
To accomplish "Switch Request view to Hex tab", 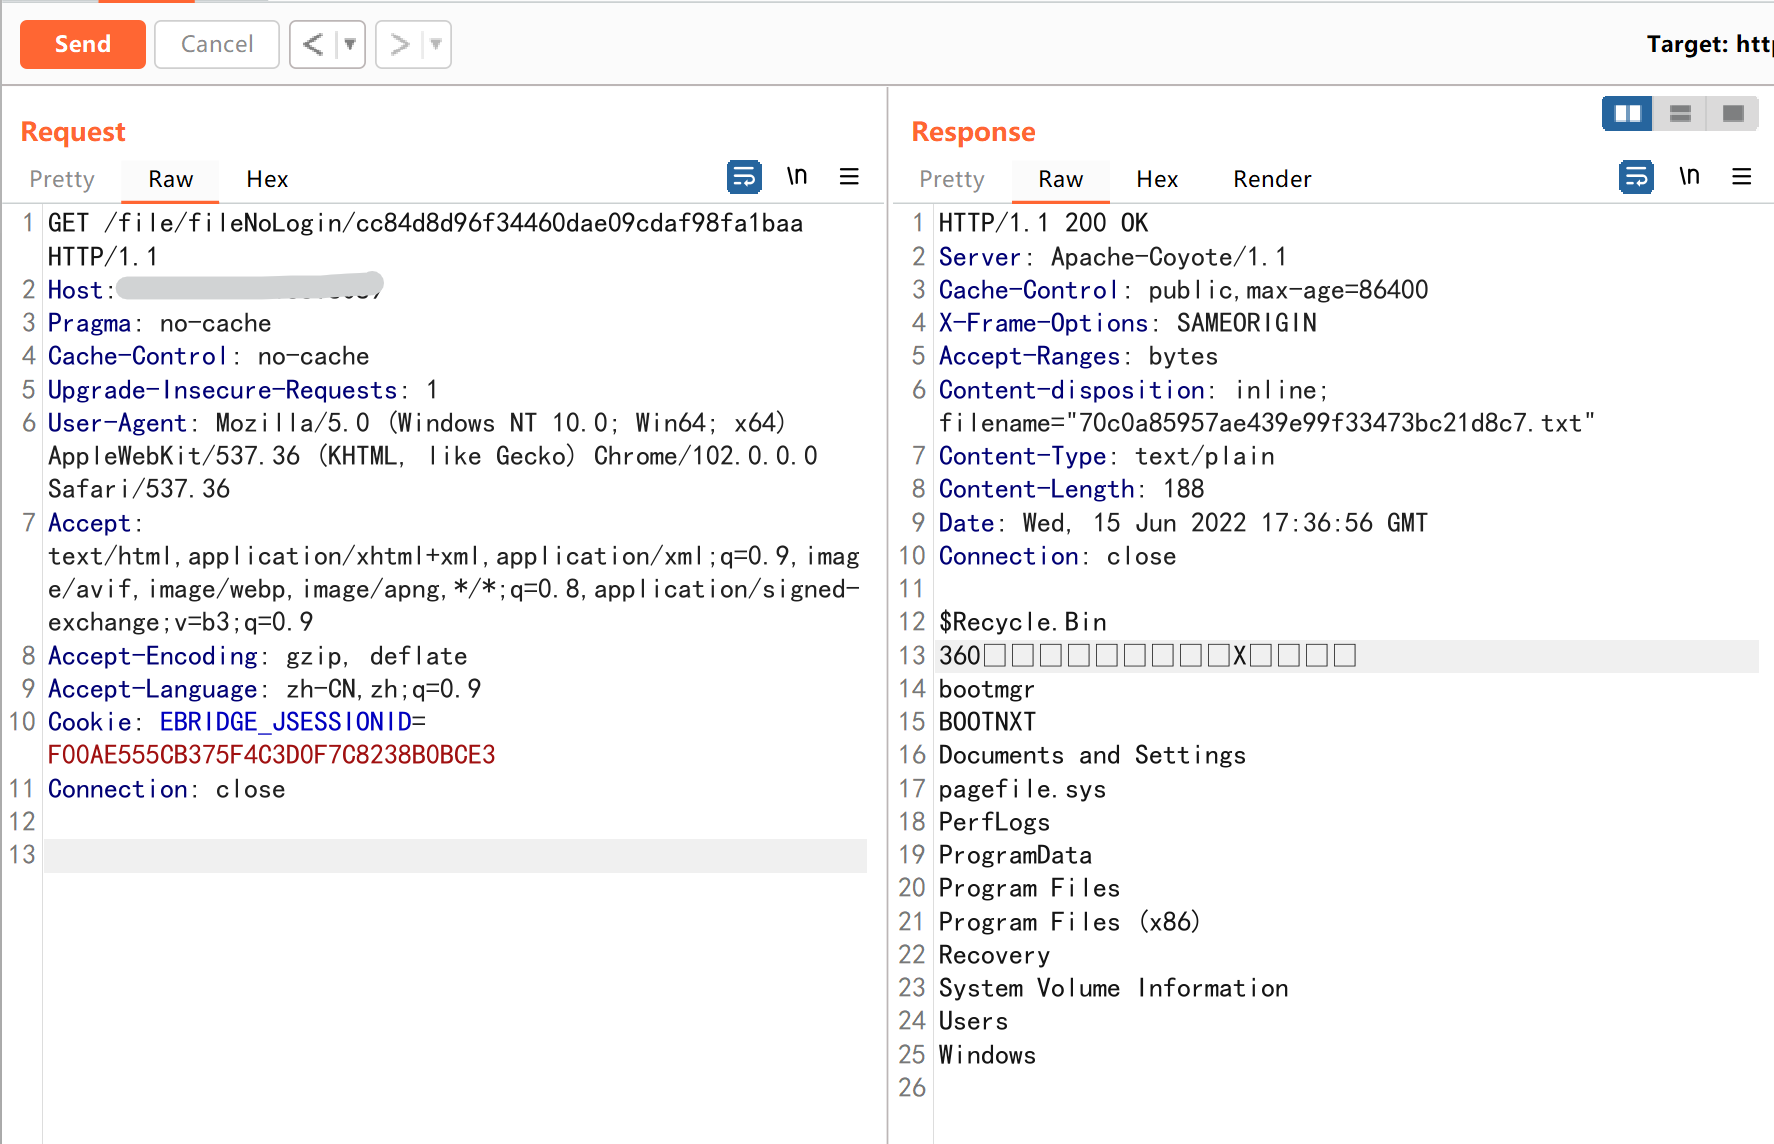I will coord(267,179).
